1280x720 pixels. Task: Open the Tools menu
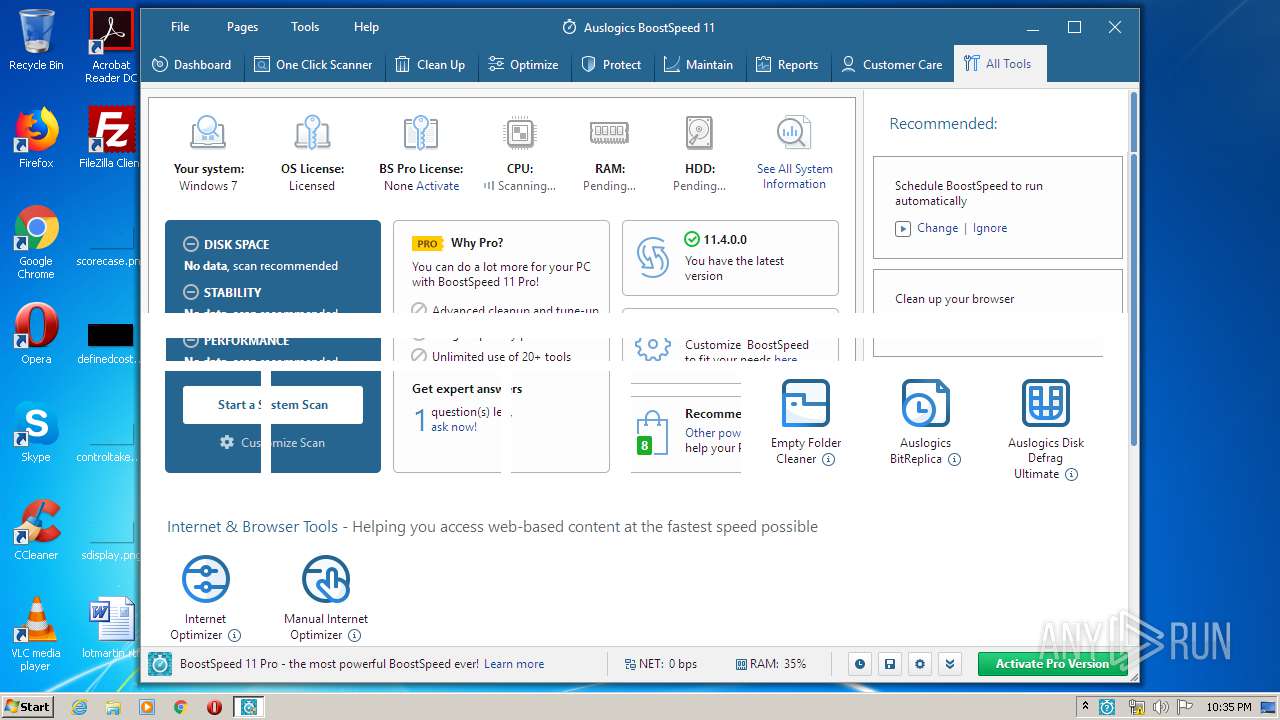[305, 27]
